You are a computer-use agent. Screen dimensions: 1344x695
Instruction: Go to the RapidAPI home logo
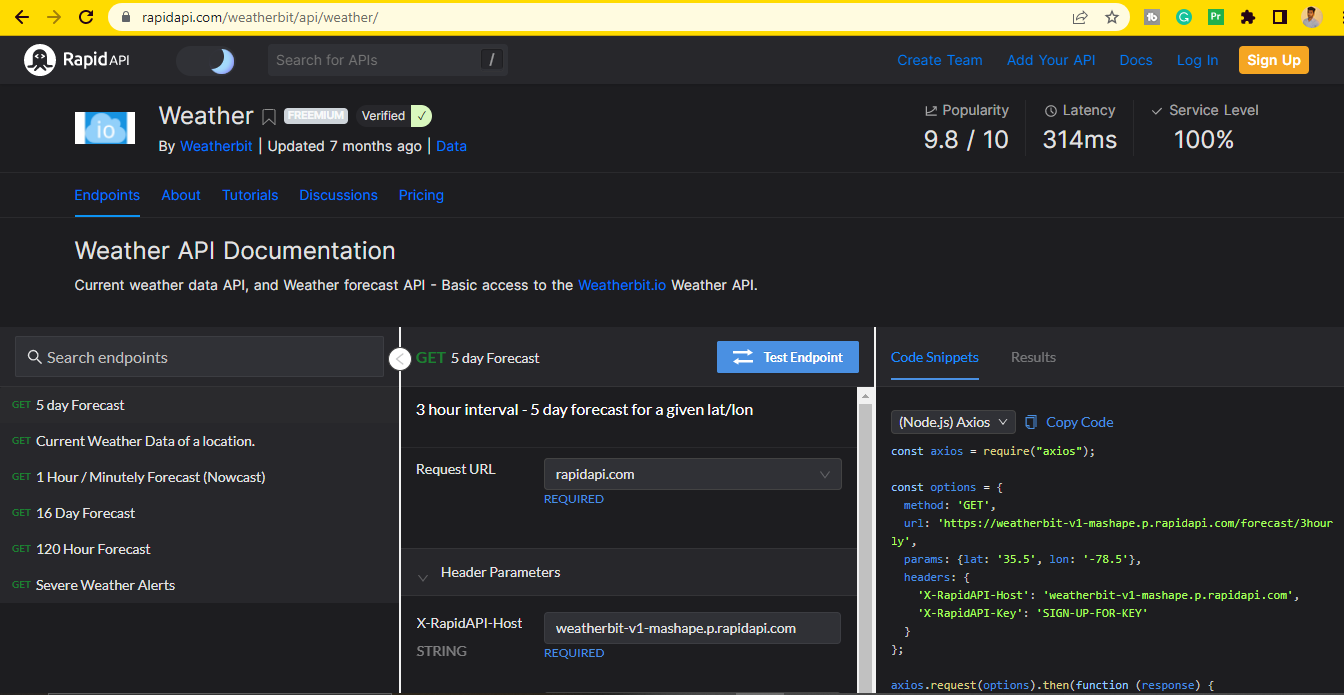pos(77,60)
